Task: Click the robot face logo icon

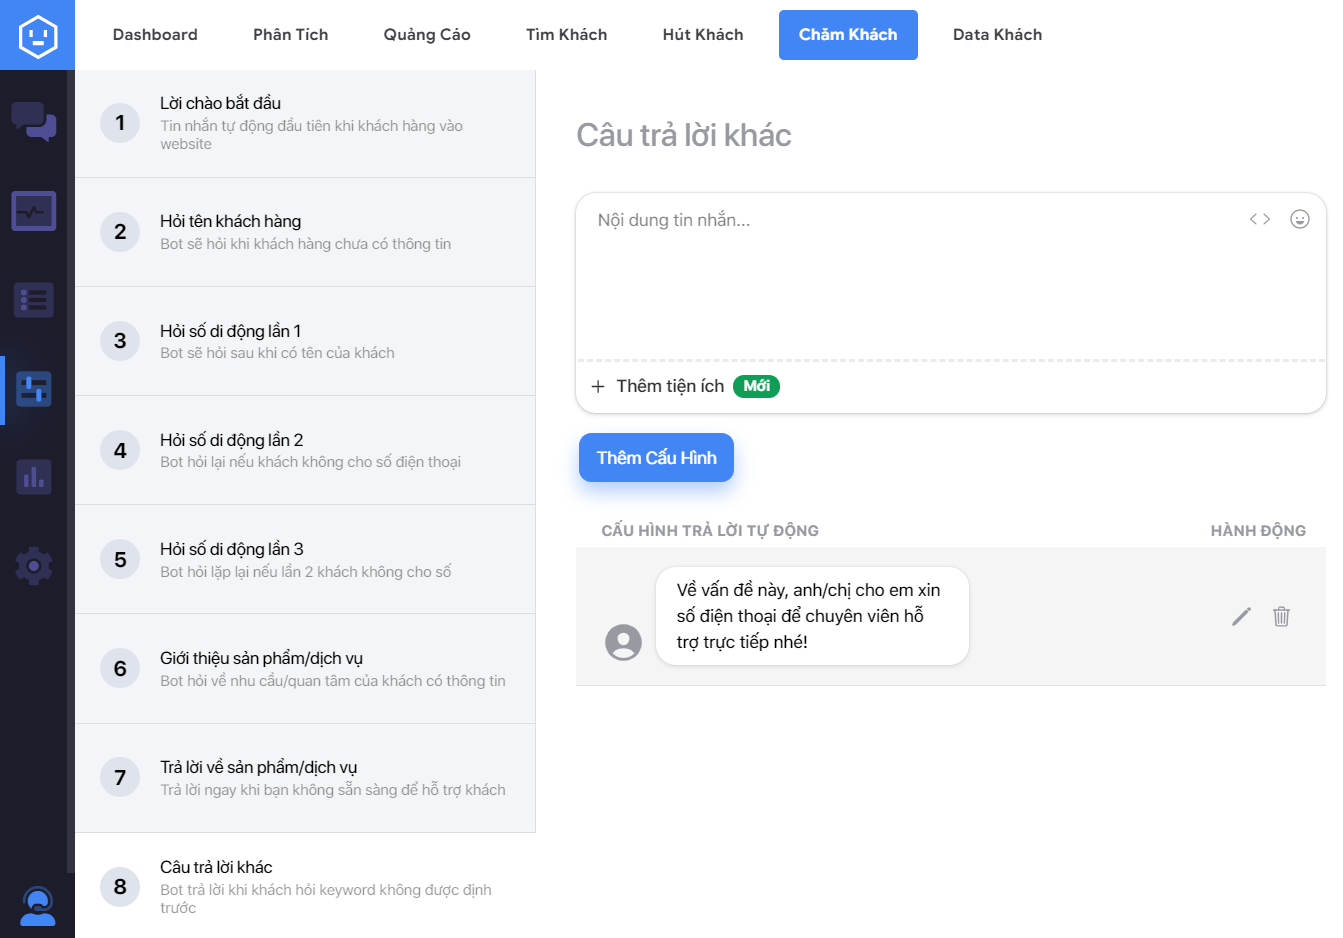Action: click(x=37, y=36)
